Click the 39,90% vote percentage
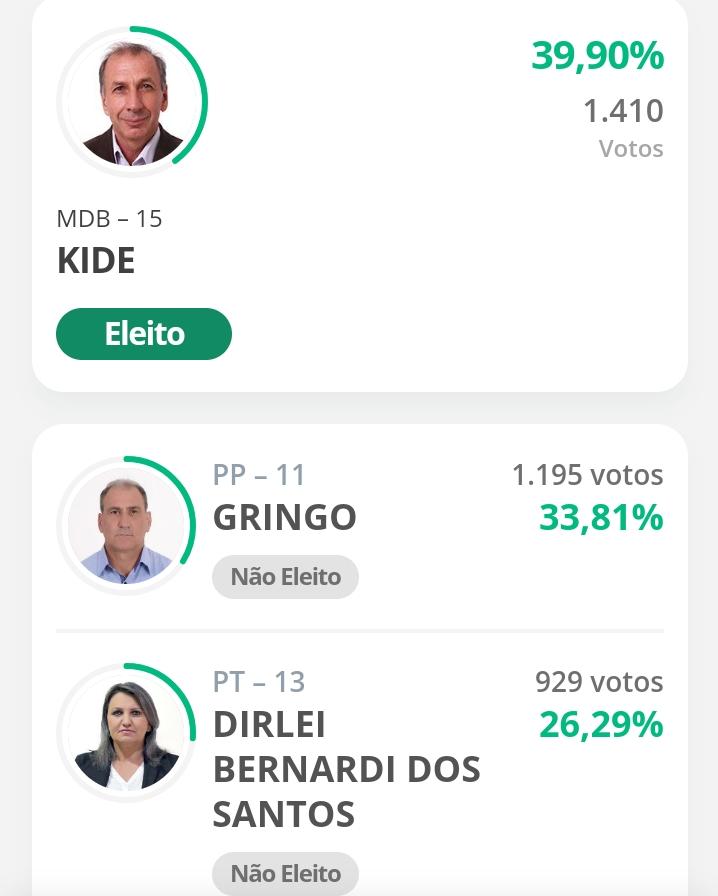Screen dimensions: 718x896 597,56
